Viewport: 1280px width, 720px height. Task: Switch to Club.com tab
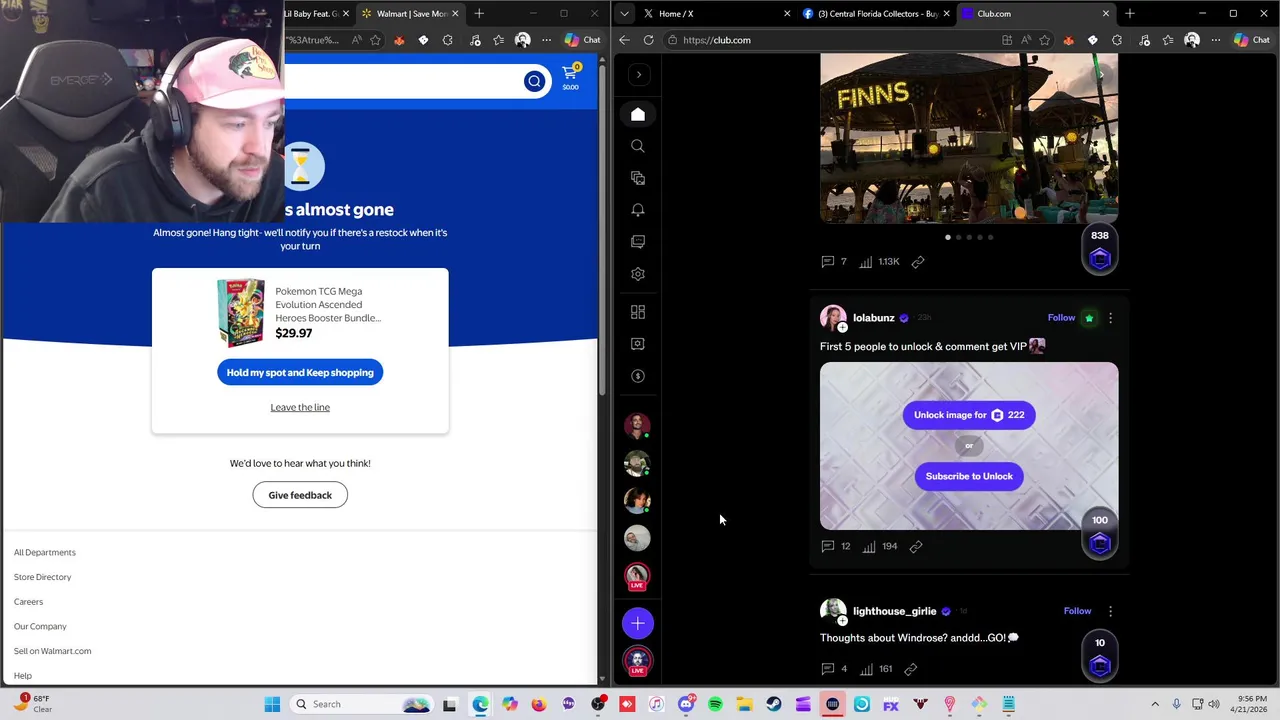point(1035,14)
